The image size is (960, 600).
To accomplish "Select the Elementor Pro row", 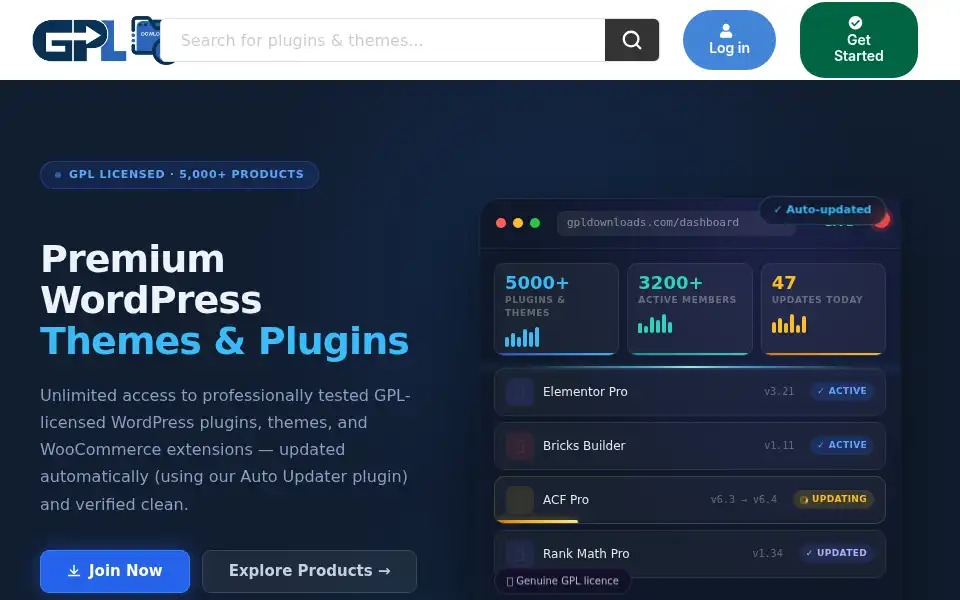I will coord(690,392).
